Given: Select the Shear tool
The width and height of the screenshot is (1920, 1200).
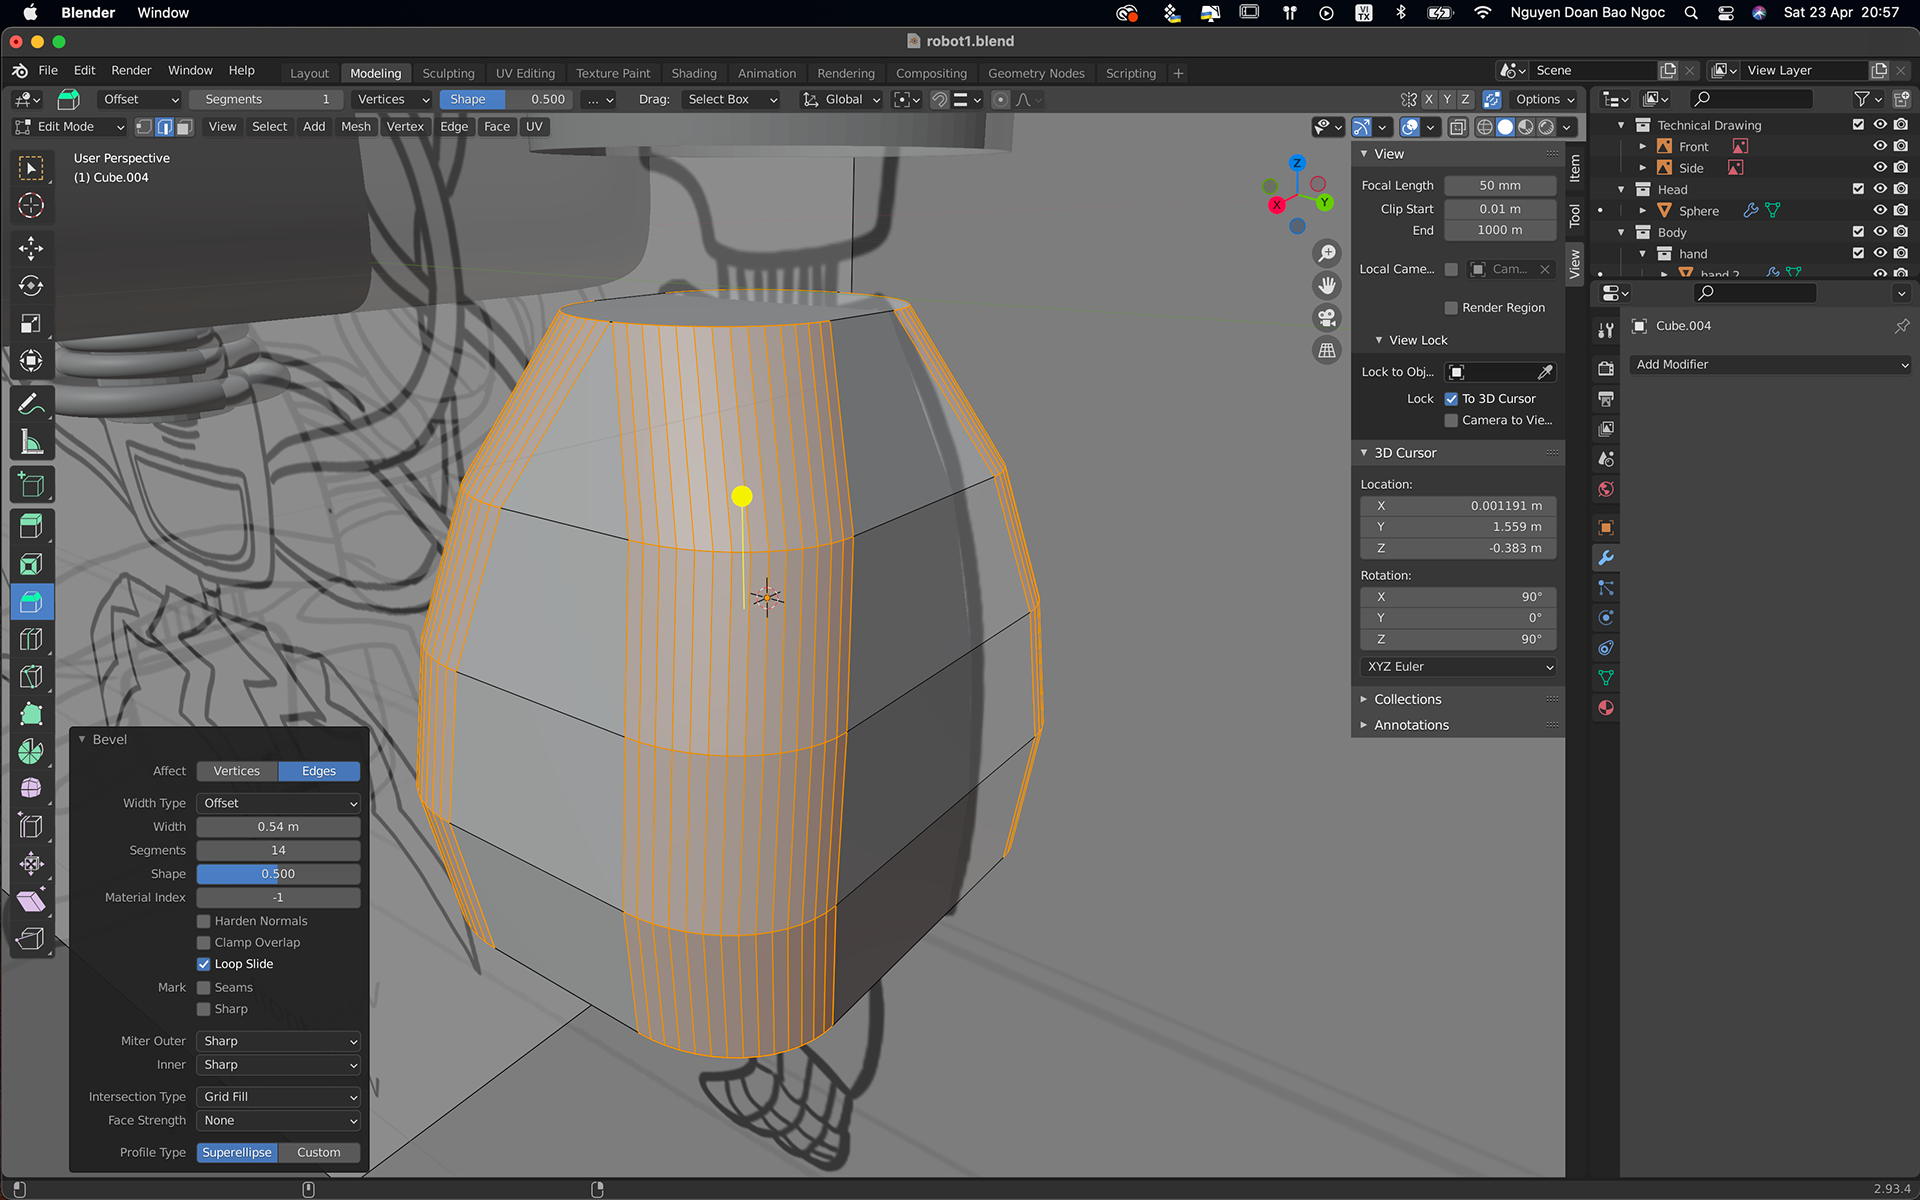Looking at the screenshot, I should click(31, 901).
